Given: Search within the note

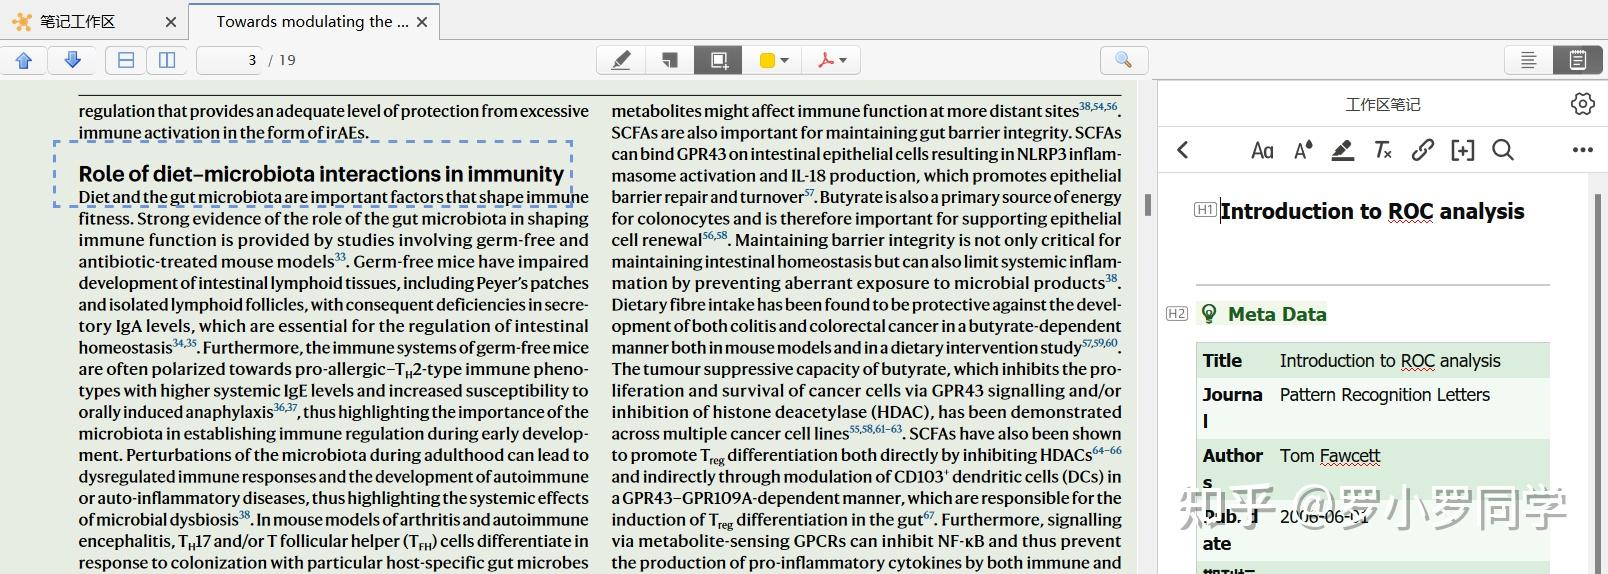Looking at the screenshot, I should [1502, 150].
